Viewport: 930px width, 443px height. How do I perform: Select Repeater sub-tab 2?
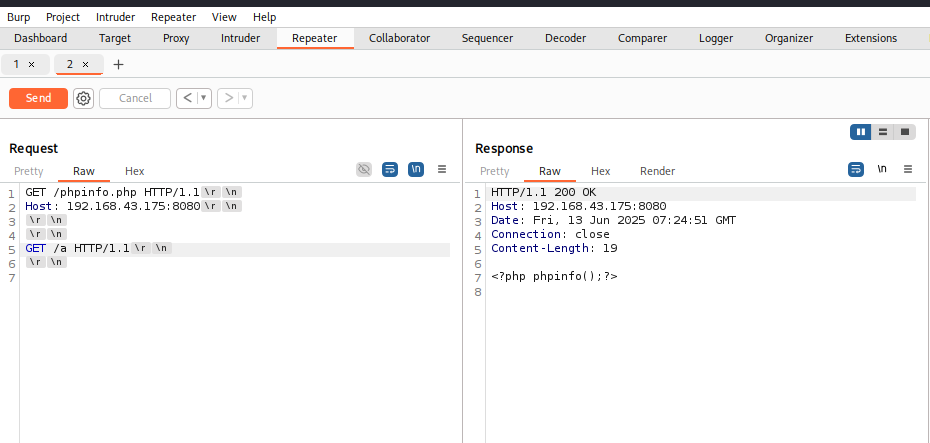(x=69, y=65)
